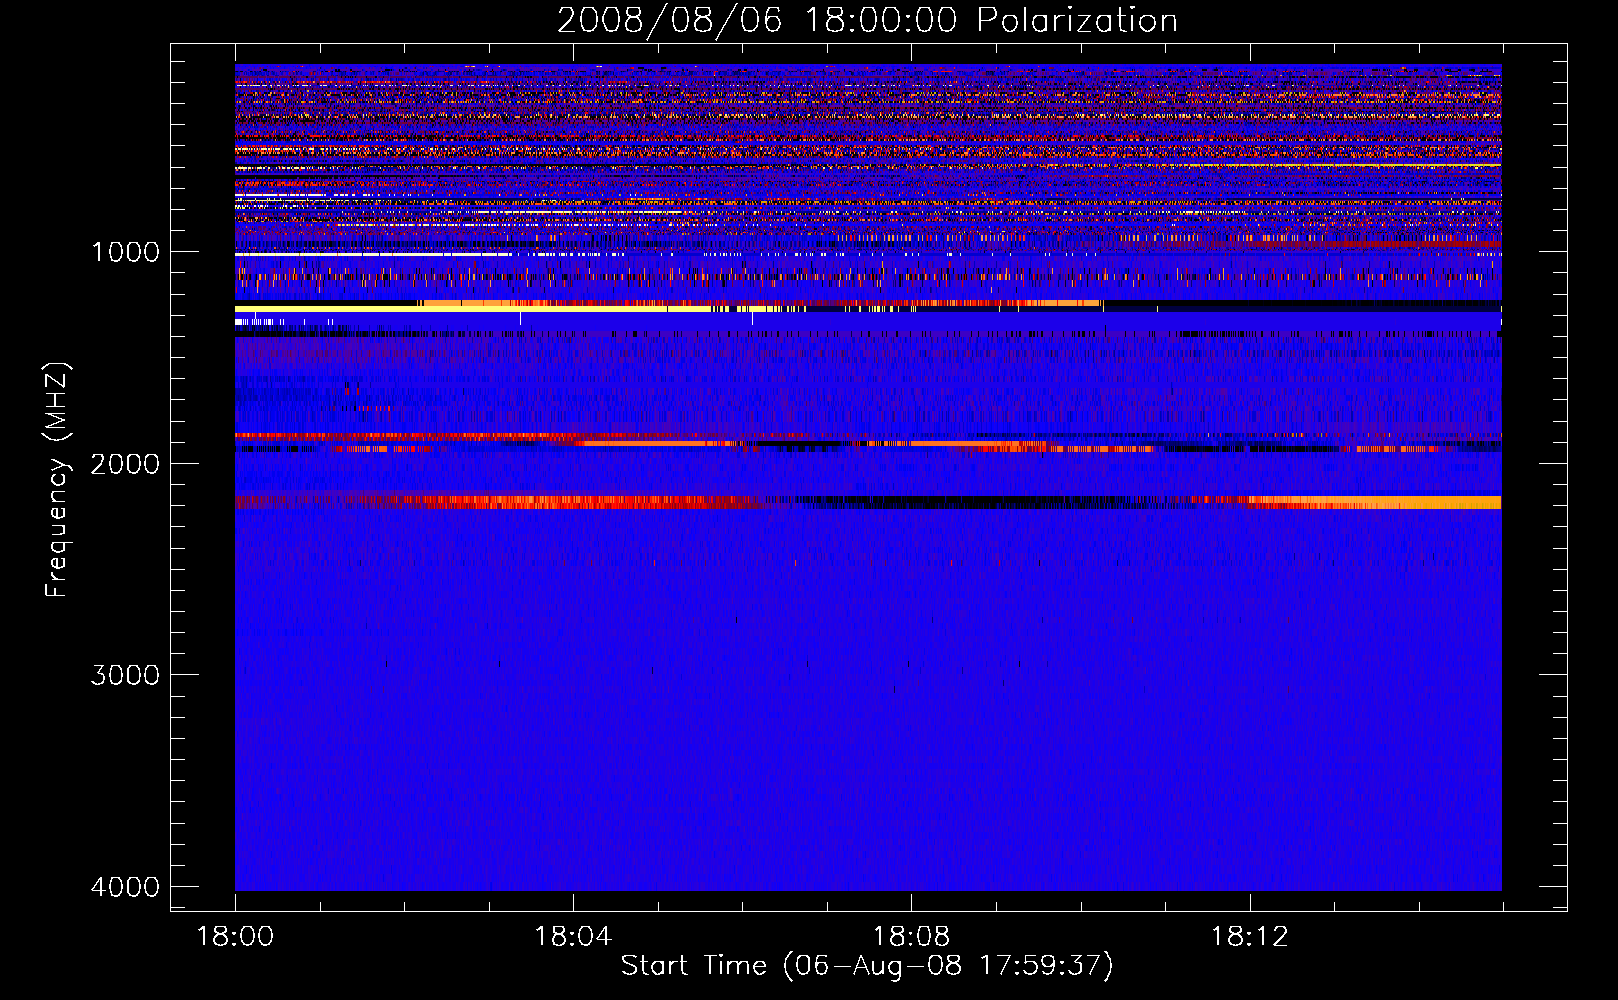Click the 18:04 time tick label
The width and height of the screenshot is (1618, 1000).
click(x=573, y=937)
